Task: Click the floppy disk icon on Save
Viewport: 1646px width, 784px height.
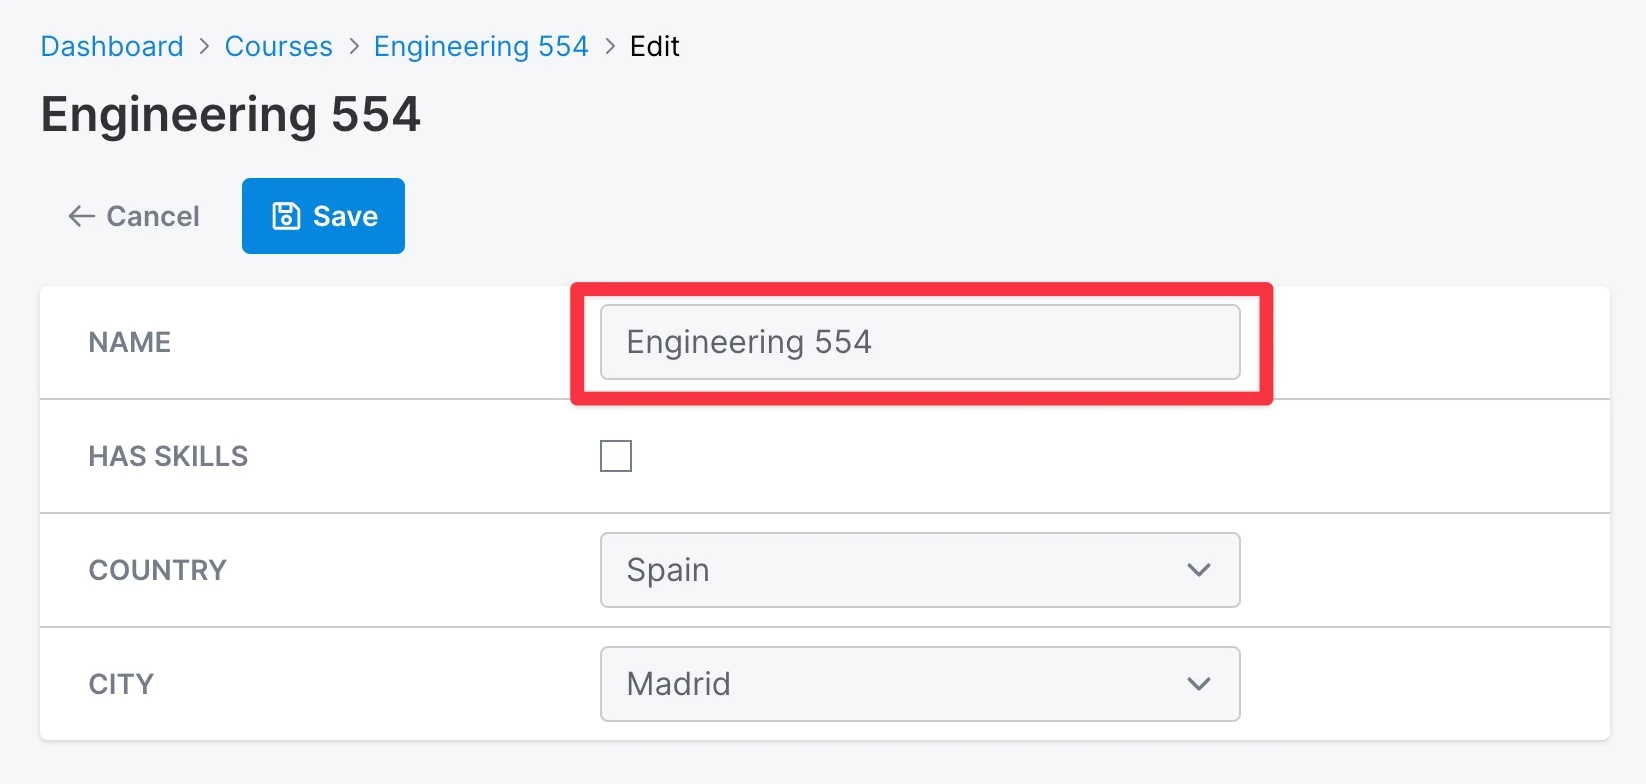Action: [286, 216]
